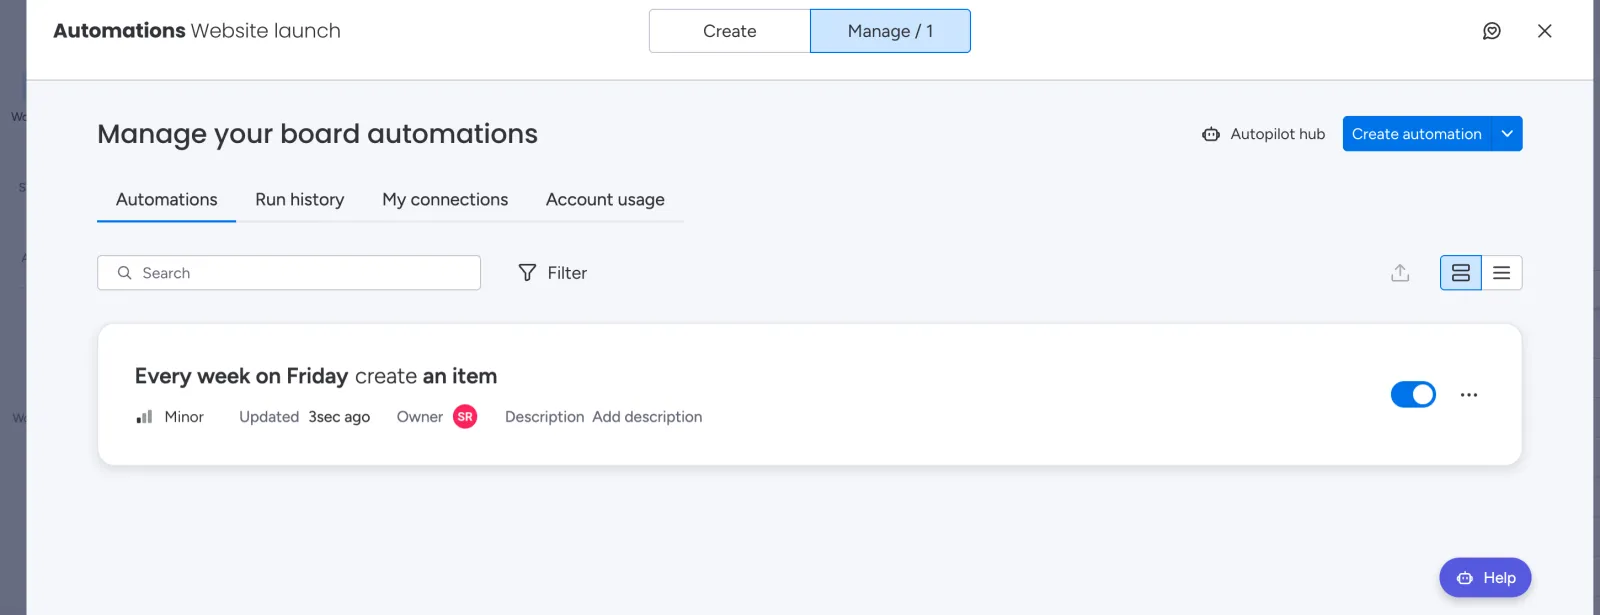Click the search magnifier icon
Screen dimensions: 1600x615
124,273
